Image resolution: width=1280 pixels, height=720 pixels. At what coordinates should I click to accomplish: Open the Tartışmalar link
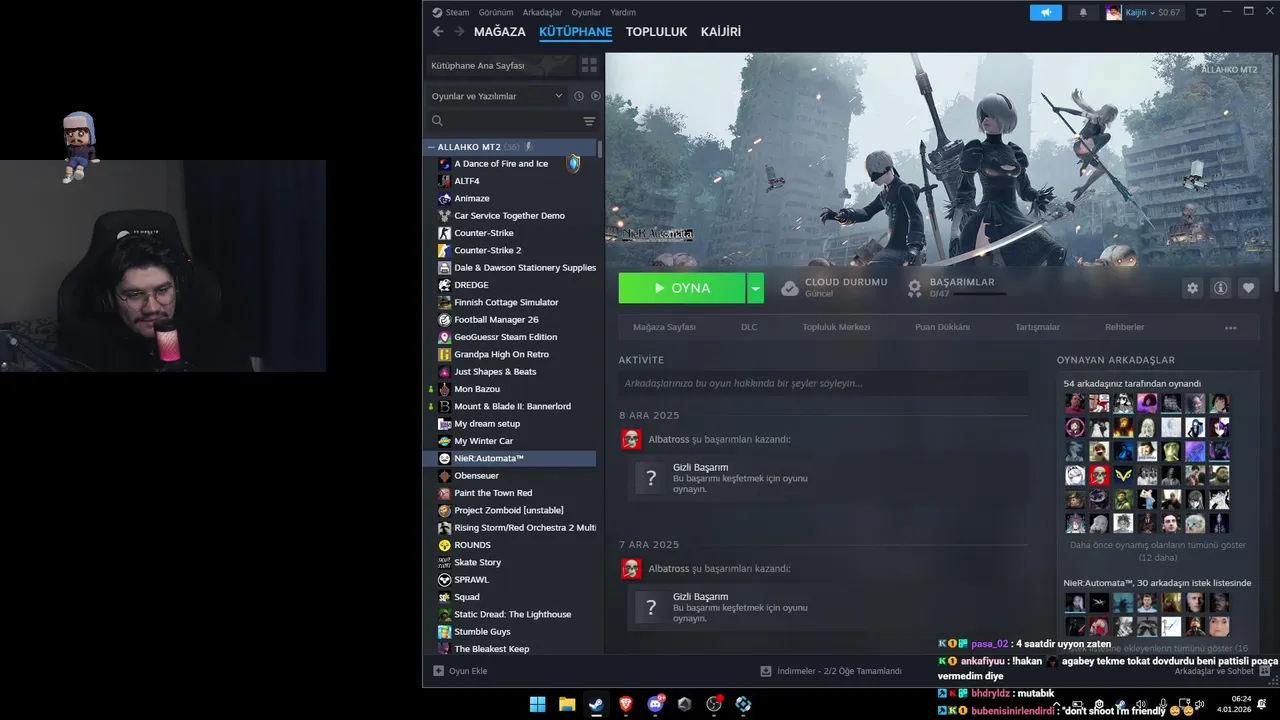click(1037, 327)
